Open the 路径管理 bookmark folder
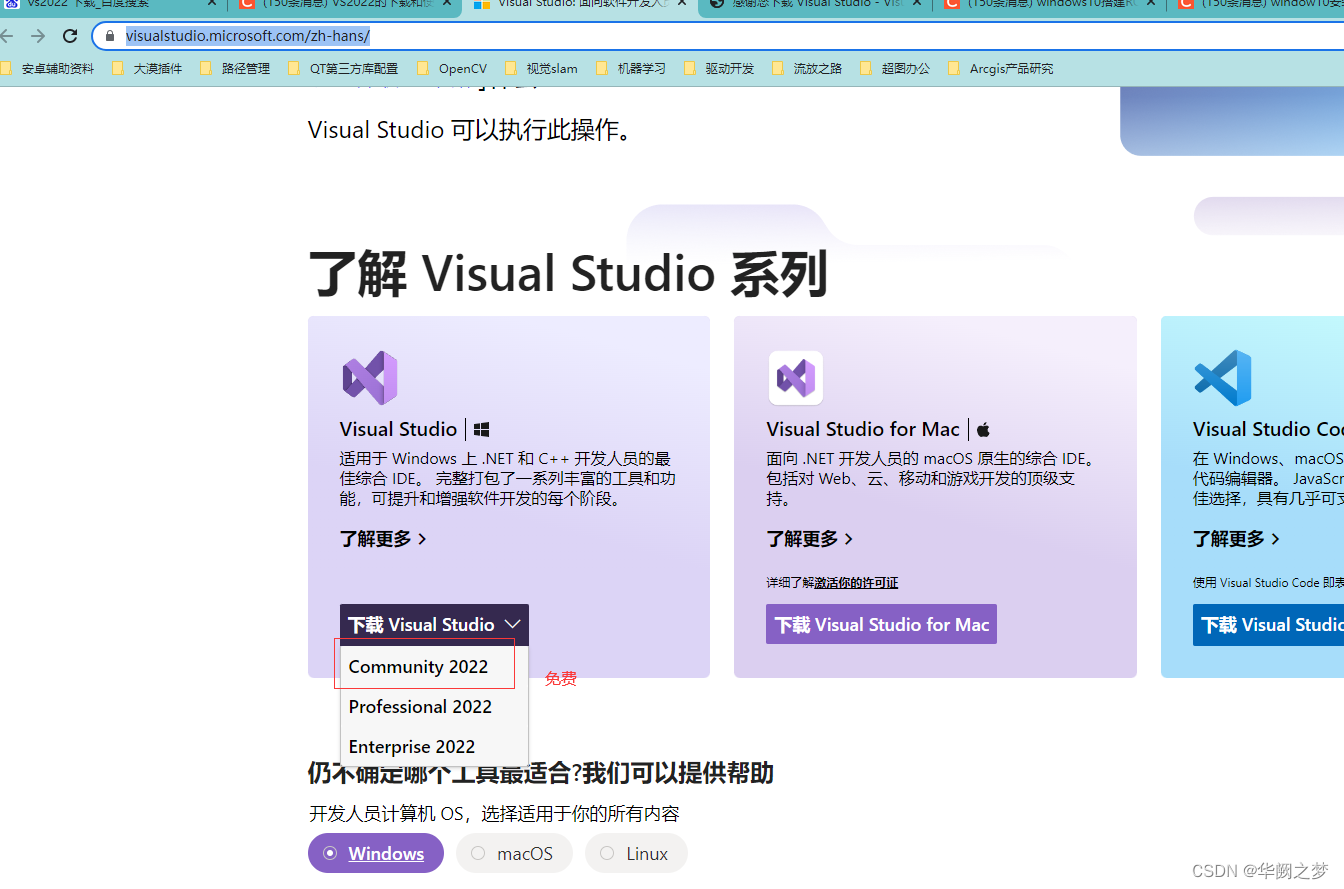 click(236, 69)
